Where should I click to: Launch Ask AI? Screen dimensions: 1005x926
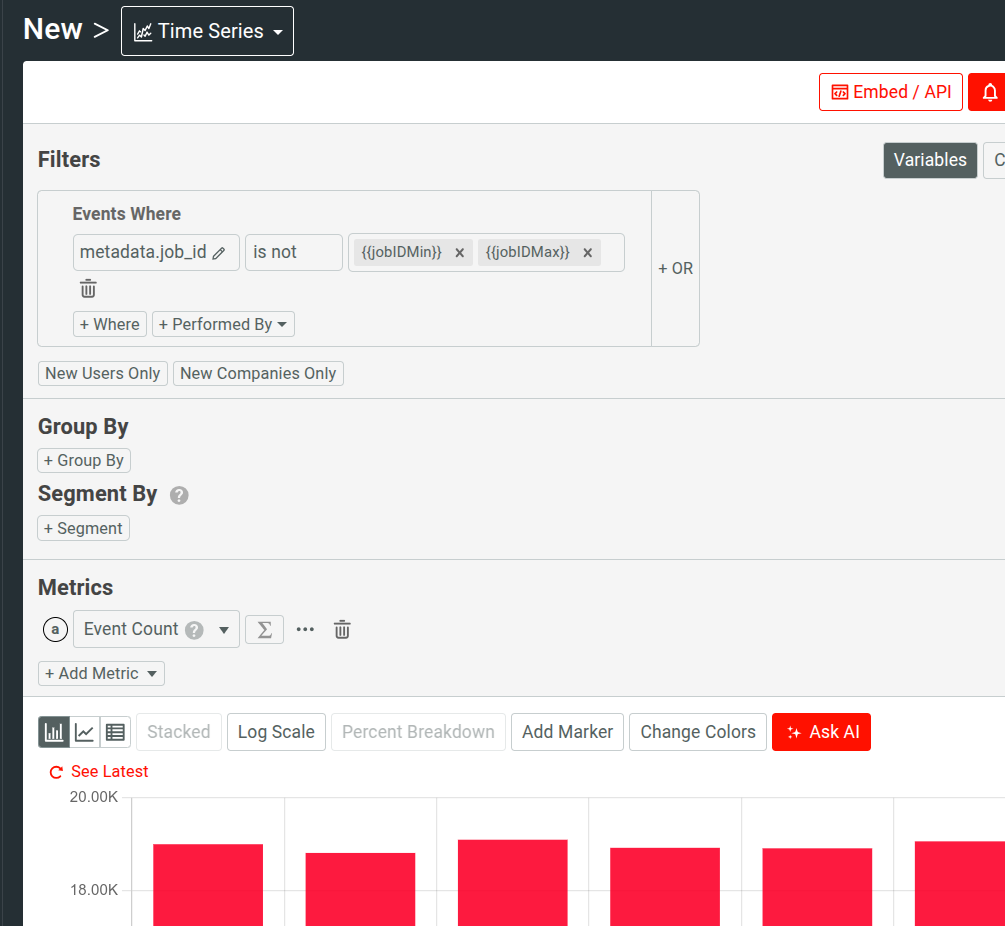coord(821,731)
